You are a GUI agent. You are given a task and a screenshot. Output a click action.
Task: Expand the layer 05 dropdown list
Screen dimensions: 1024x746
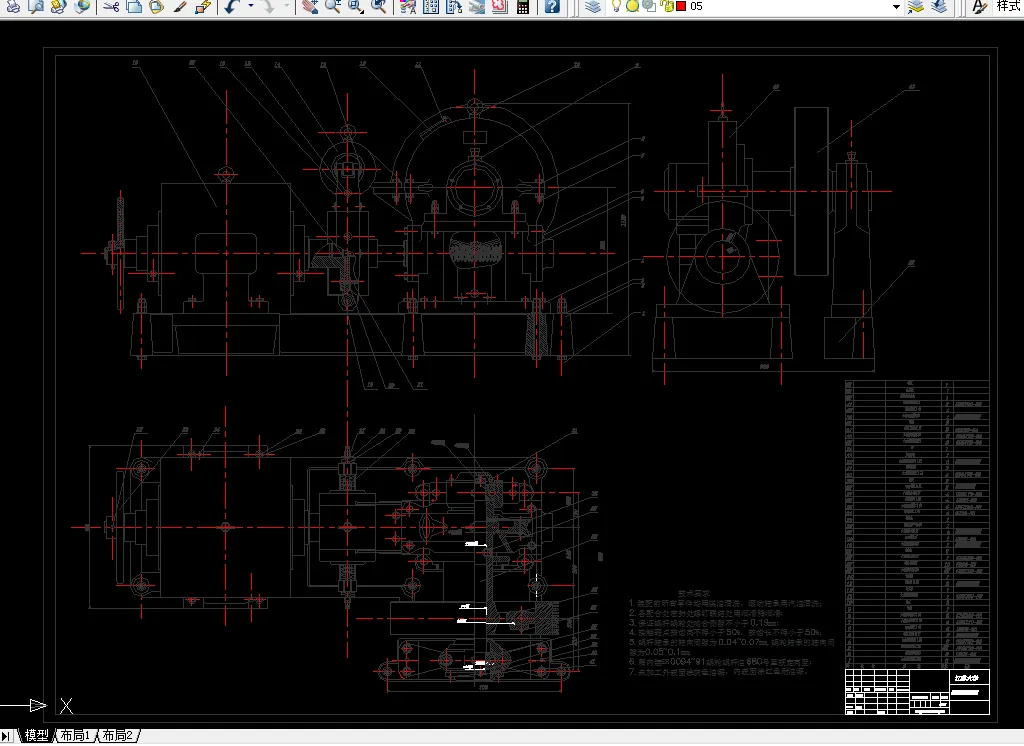tap(896, 7)
